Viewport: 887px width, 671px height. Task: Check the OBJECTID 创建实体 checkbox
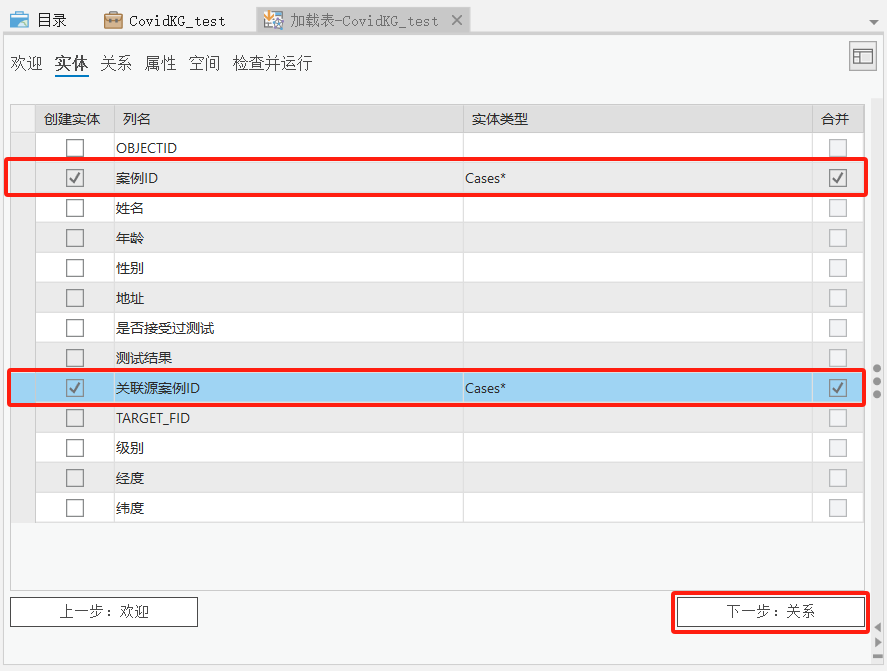[x=74, y=148]
